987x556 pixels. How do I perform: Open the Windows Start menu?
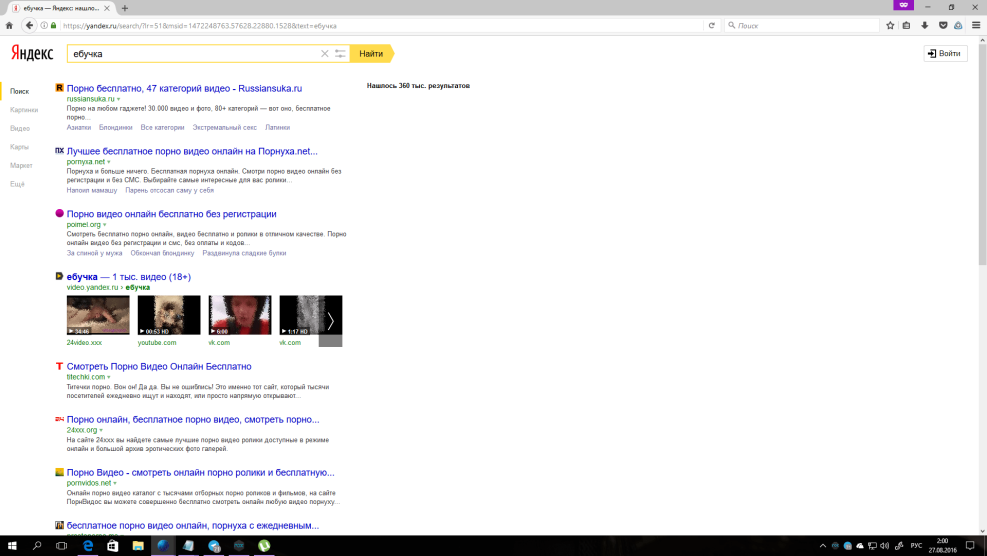tap(12, 546)
